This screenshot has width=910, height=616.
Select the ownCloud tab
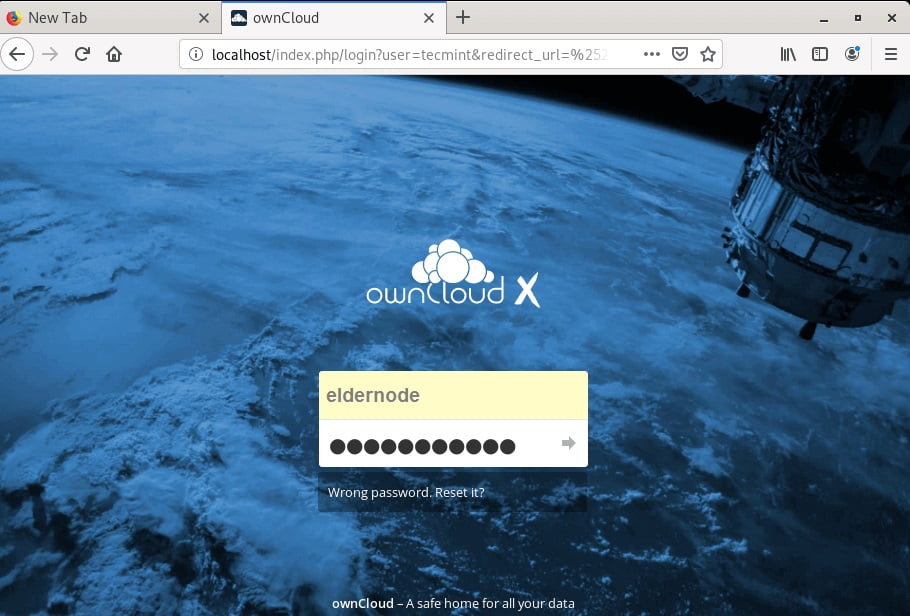point(320,17)
